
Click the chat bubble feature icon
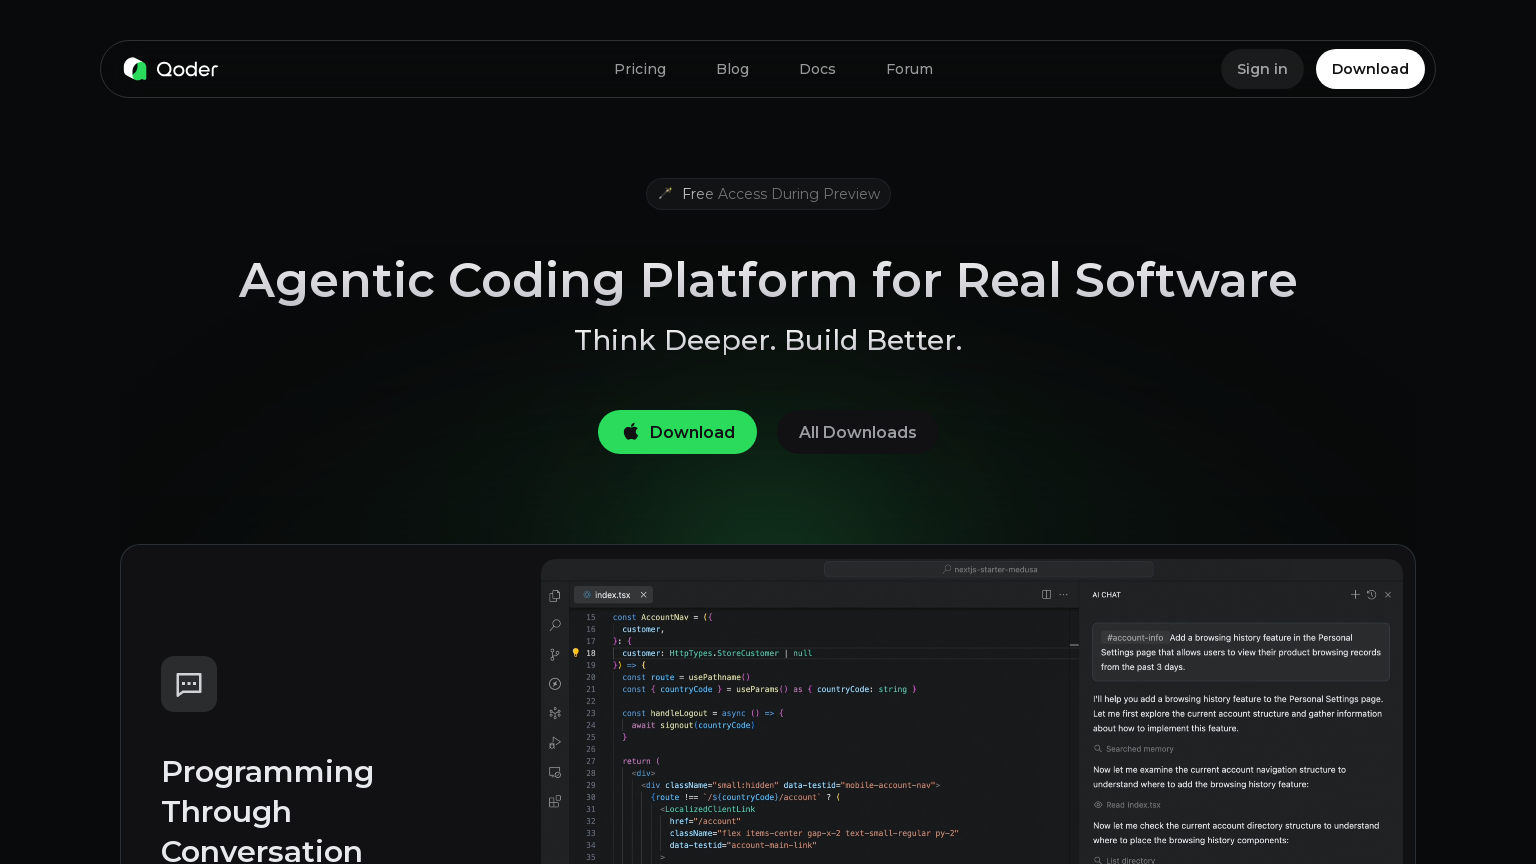pyautogui.click(x=189, y=684)
